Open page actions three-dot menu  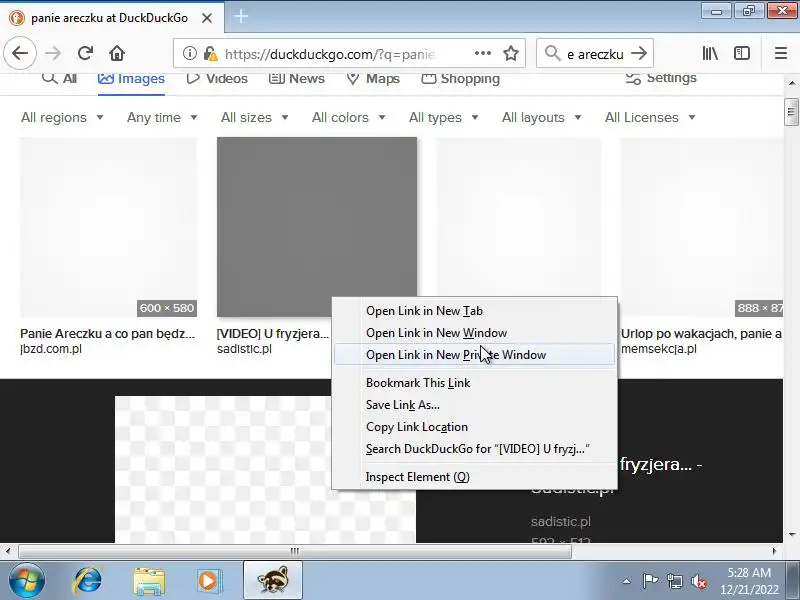[483, 53]
